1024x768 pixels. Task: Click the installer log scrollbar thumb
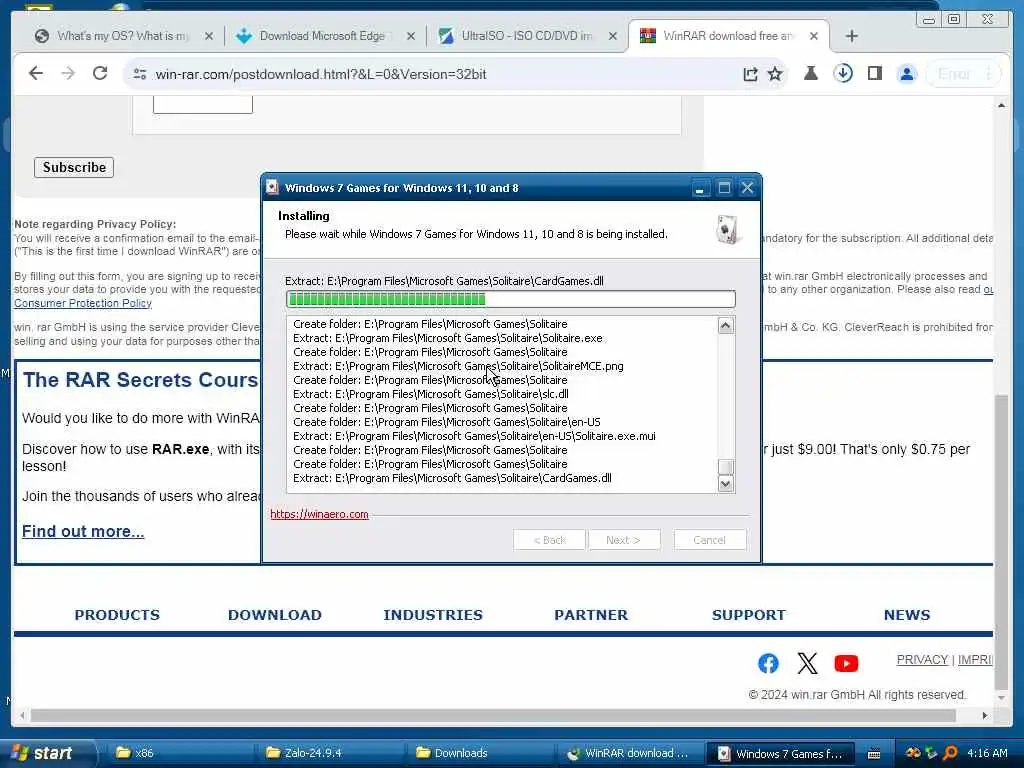[x=726, y=466]
